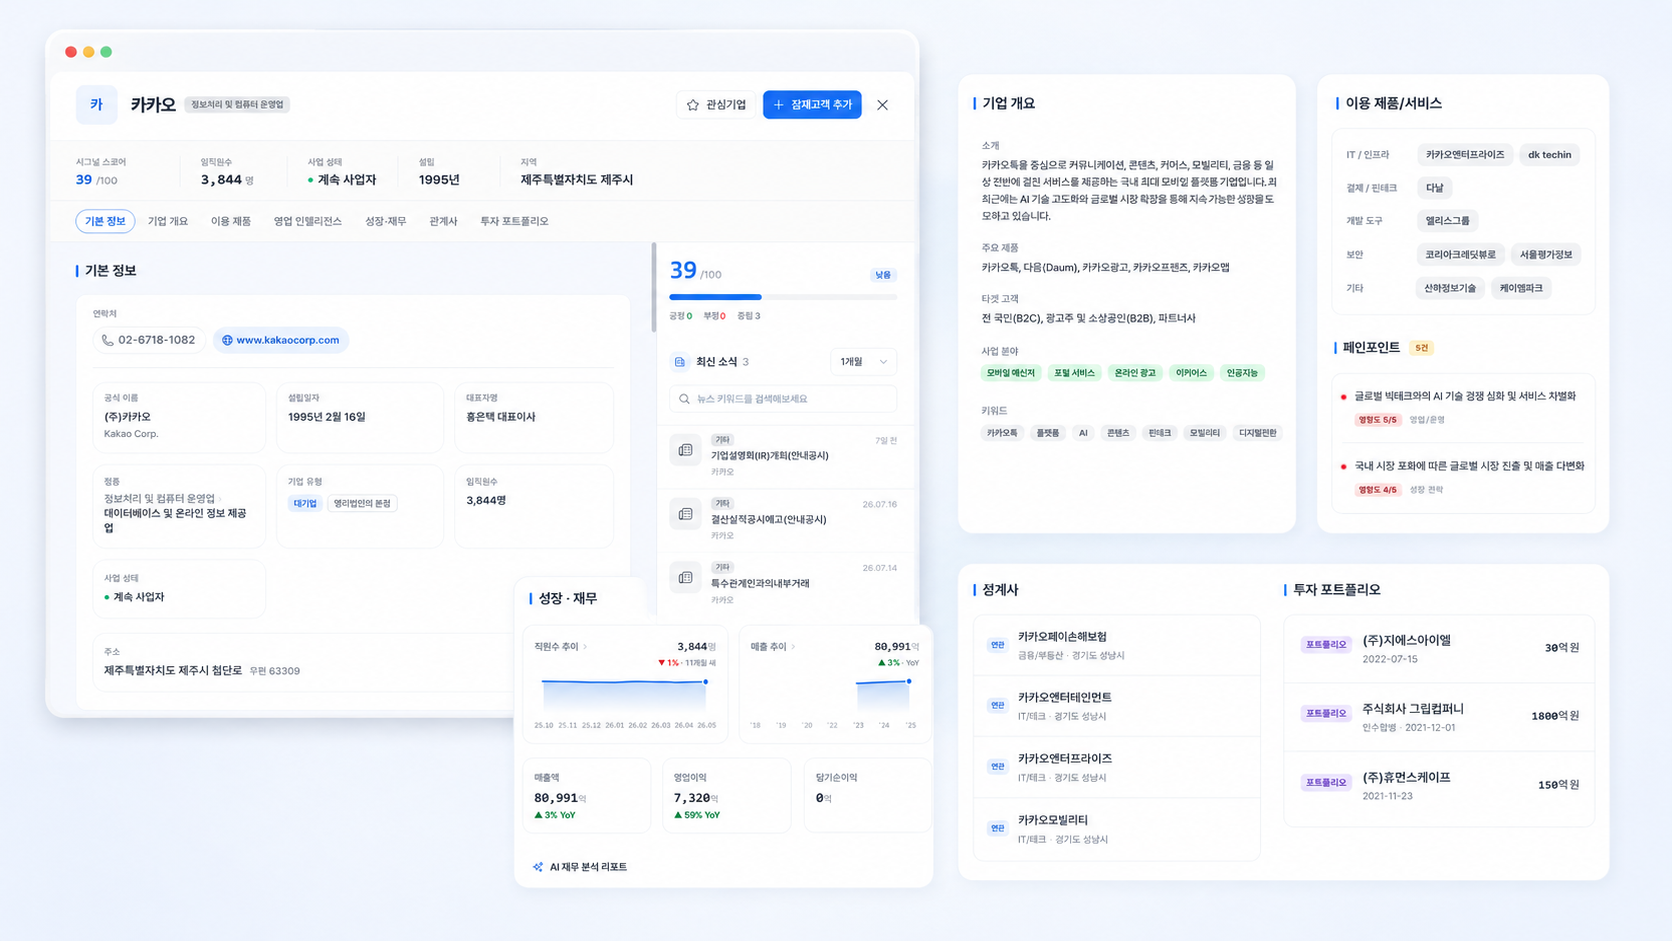Click the signal score progress bar
The image size is (1672, 941).
783,297
